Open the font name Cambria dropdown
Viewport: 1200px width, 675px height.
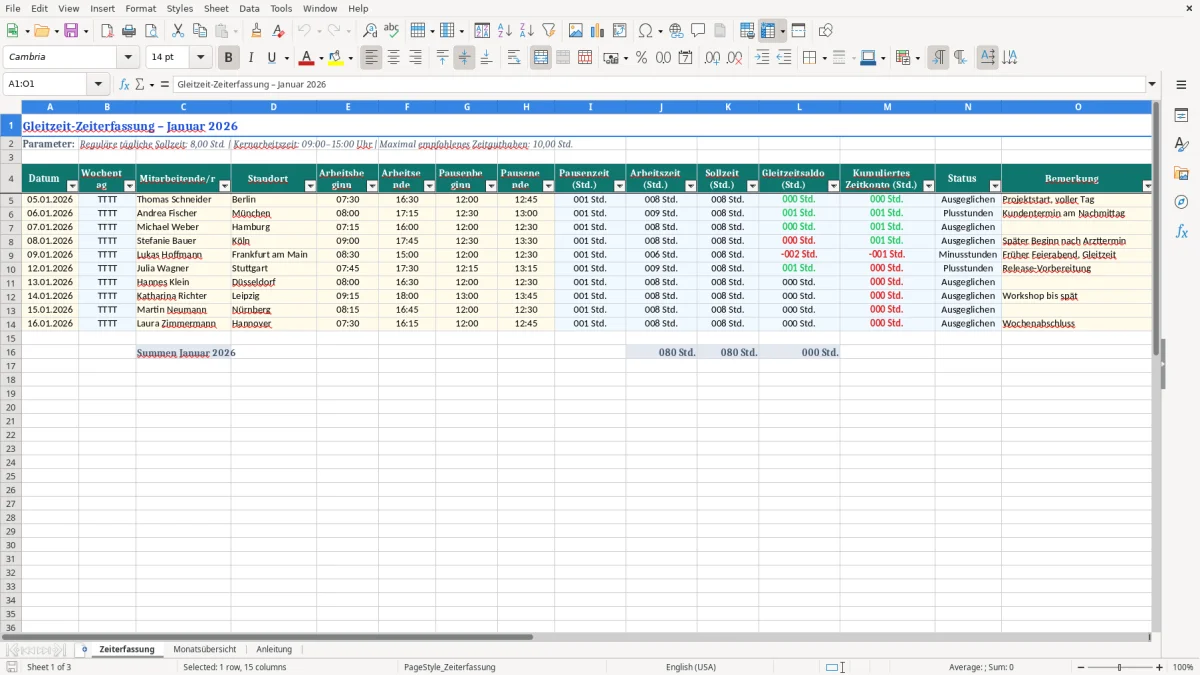(x=128, y=58)
